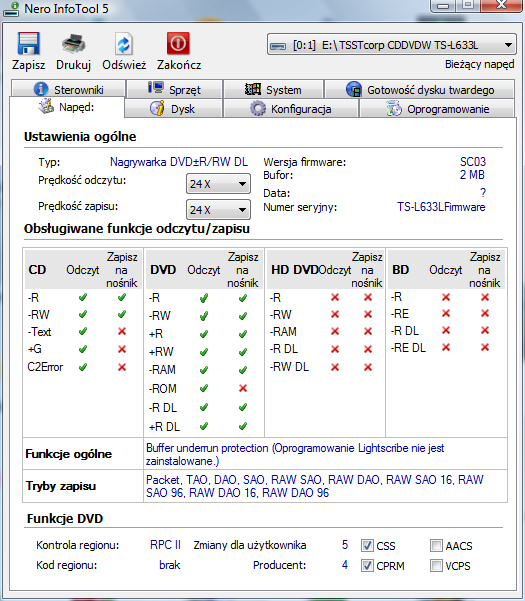Toggle the CPRM checkbox
This screenshot has height=601, width=525.
click(x=367, y=565)
